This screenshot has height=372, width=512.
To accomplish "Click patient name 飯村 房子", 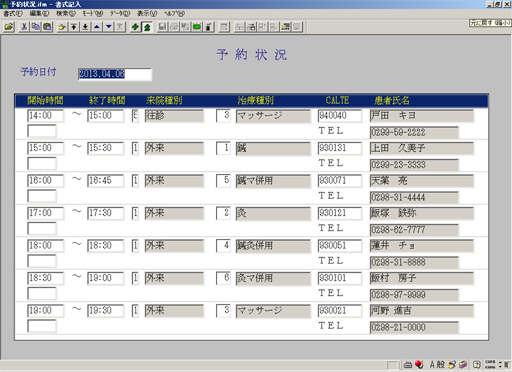I will 422,278.
